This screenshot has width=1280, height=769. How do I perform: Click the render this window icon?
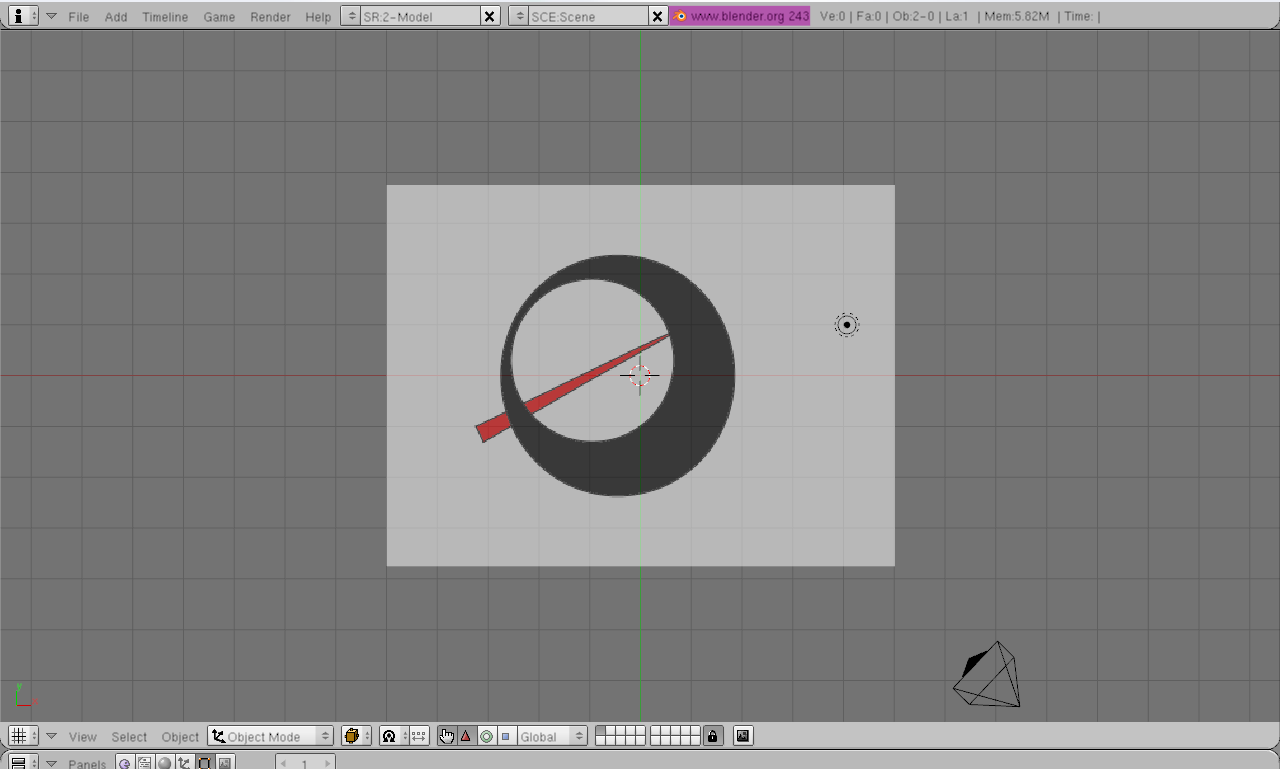743,736
